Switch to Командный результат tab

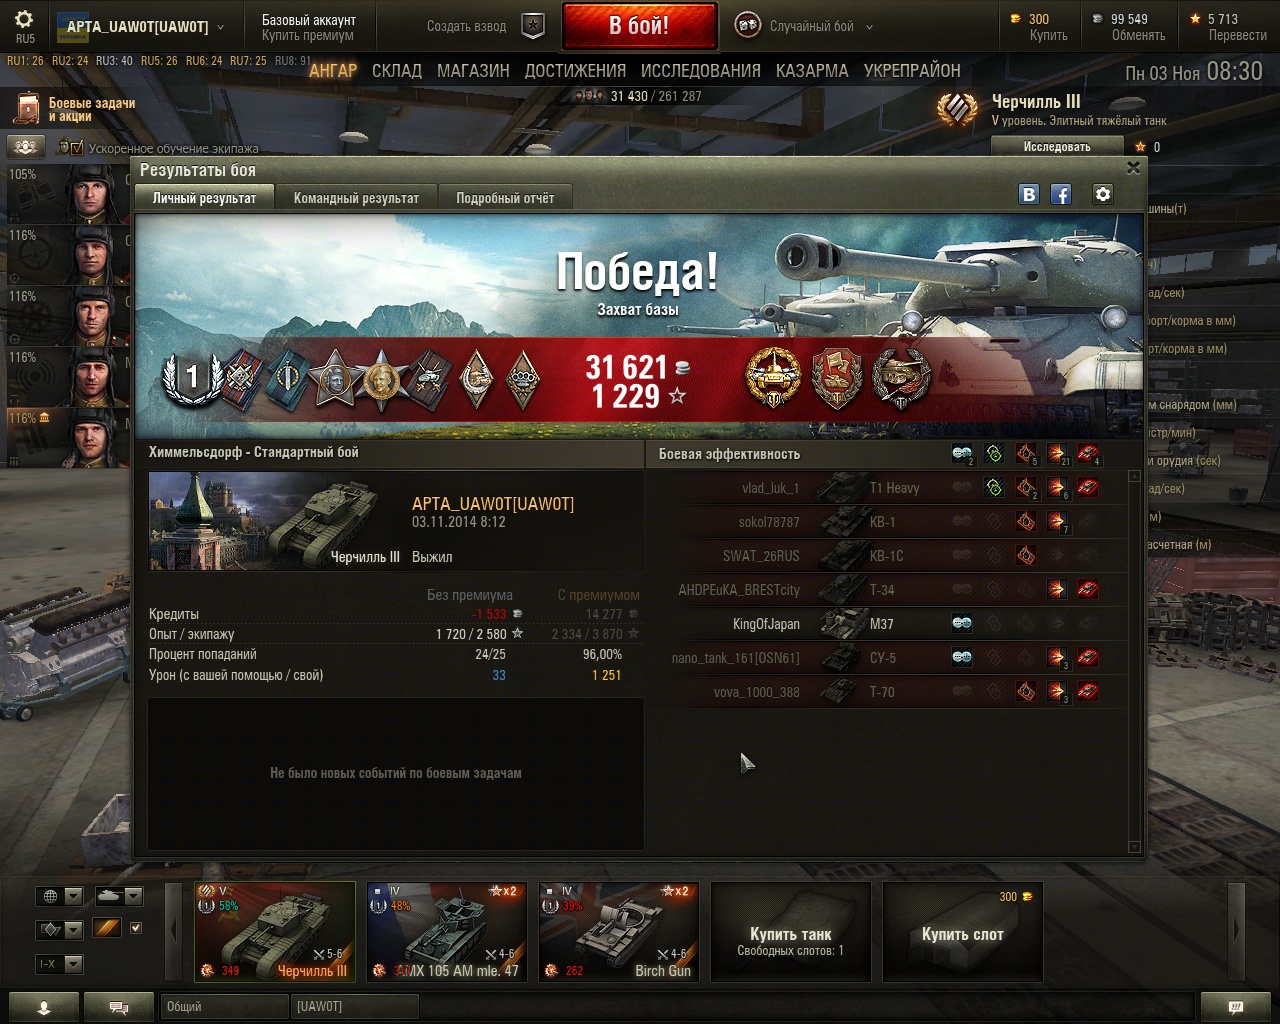(x=356, y=198)
